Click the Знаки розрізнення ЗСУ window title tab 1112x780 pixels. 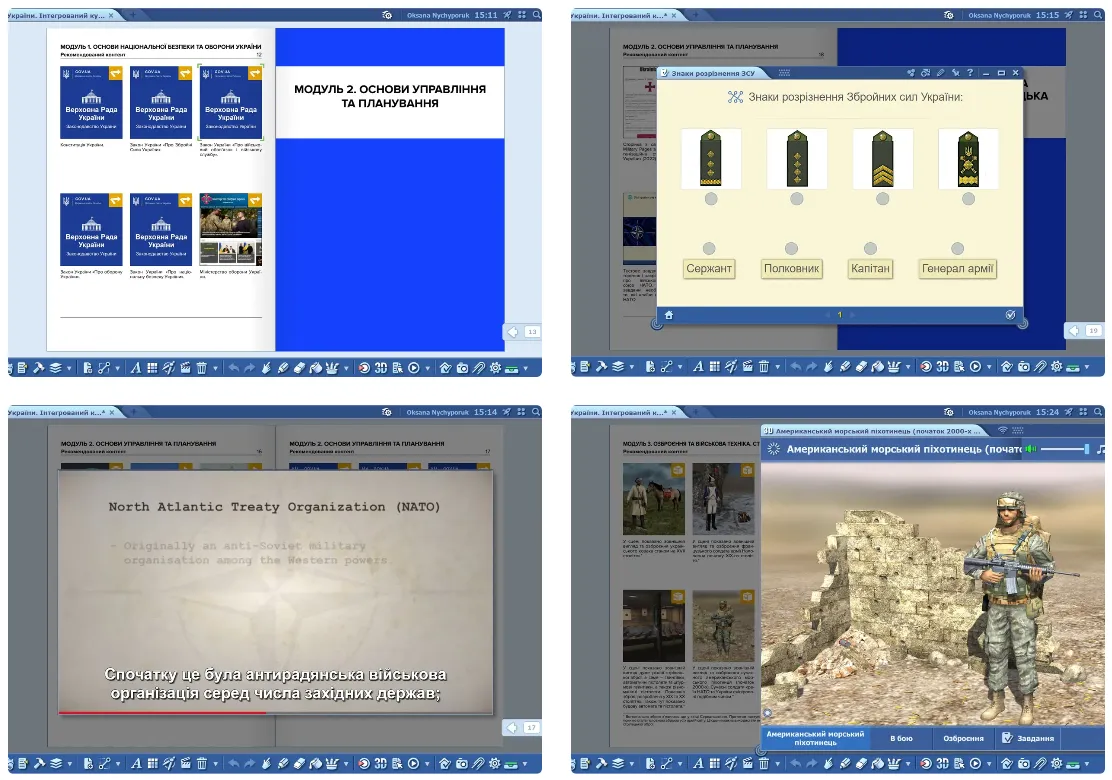[712, 73]
